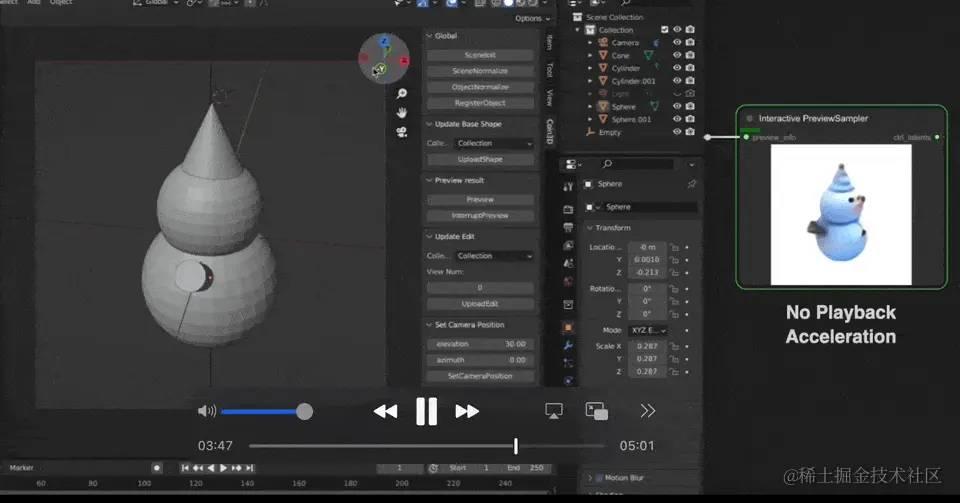Open Object properties orange square tab
This screenshot has height=503, width=960.
568,327
